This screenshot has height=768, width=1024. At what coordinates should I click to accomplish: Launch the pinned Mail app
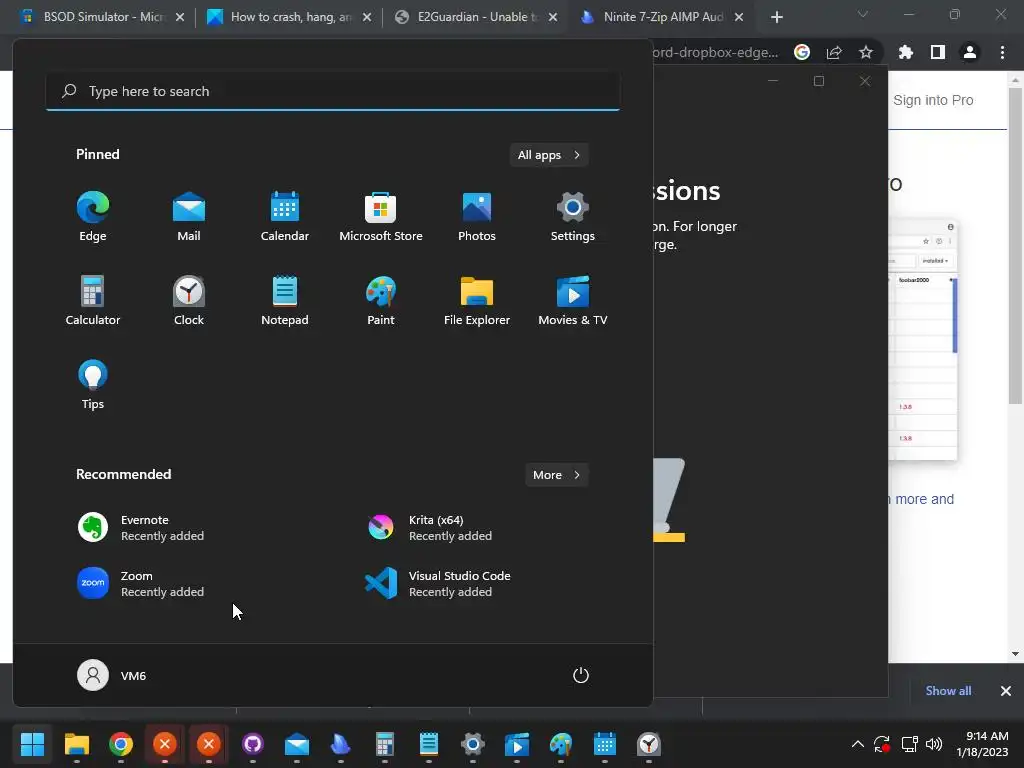click(x=189, y=217)
